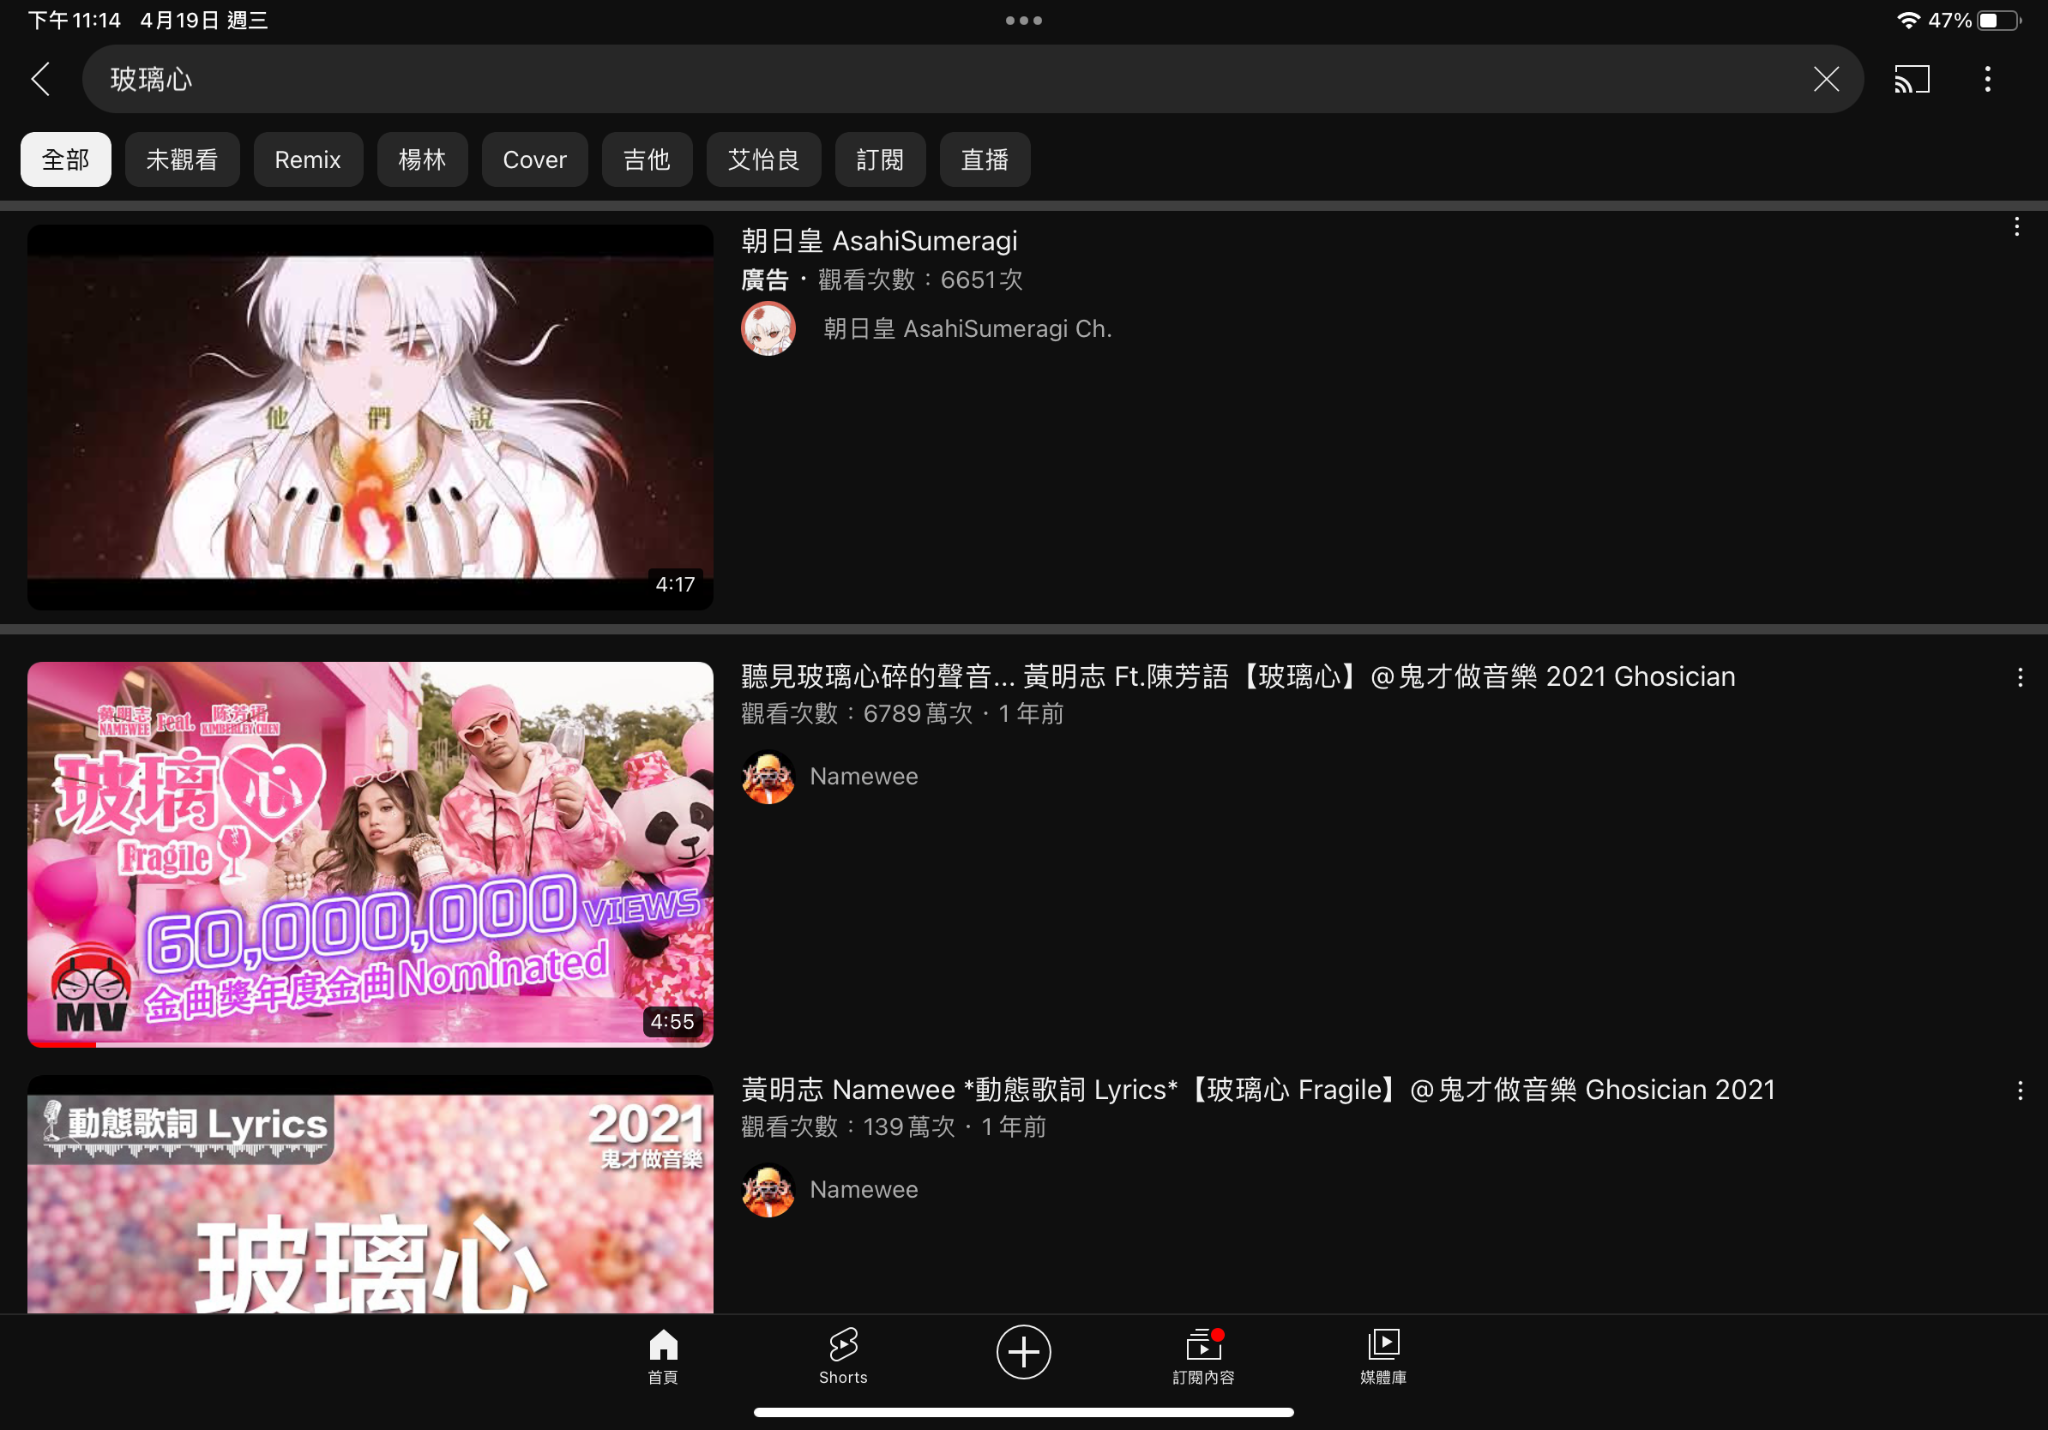Tap the Wi-Fi status icon
The width and height of the screenshot is (2048, 1430).
(1908, 20)
